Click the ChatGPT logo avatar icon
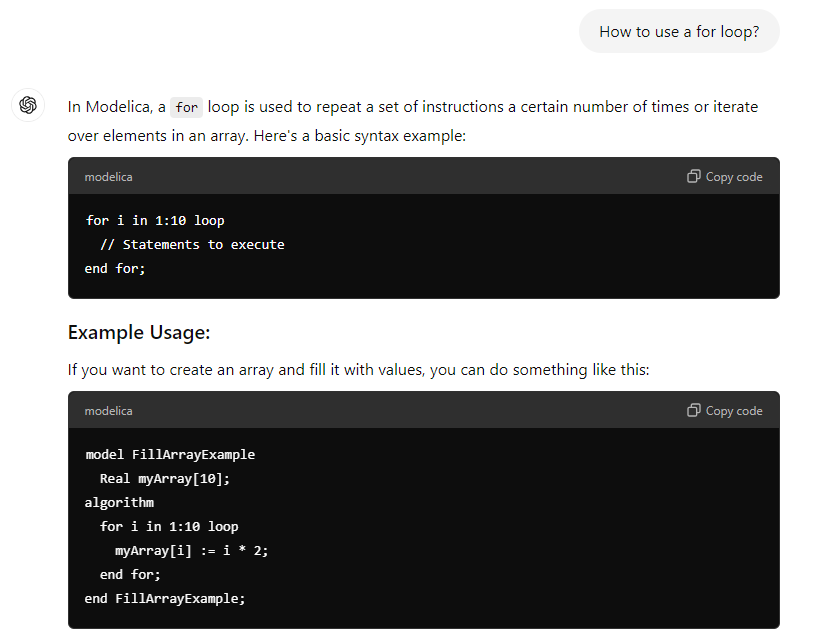This screenshot has width=835, height=644. click(28, 105)
